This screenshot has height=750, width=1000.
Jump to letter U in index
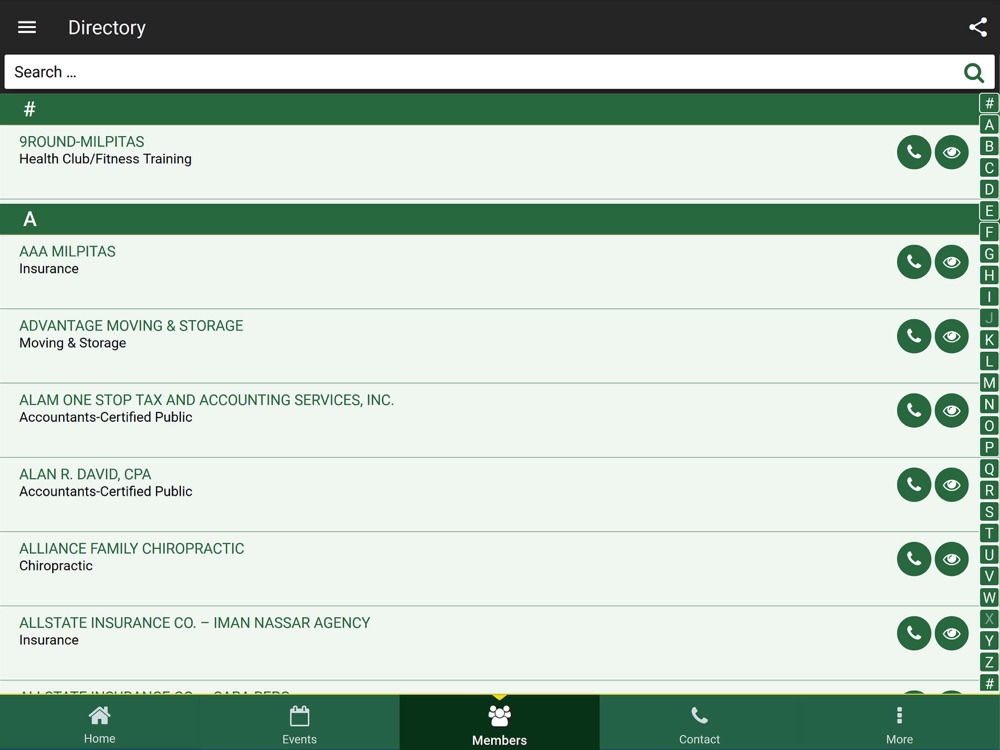pyautogui.click(x=989, y=555)
